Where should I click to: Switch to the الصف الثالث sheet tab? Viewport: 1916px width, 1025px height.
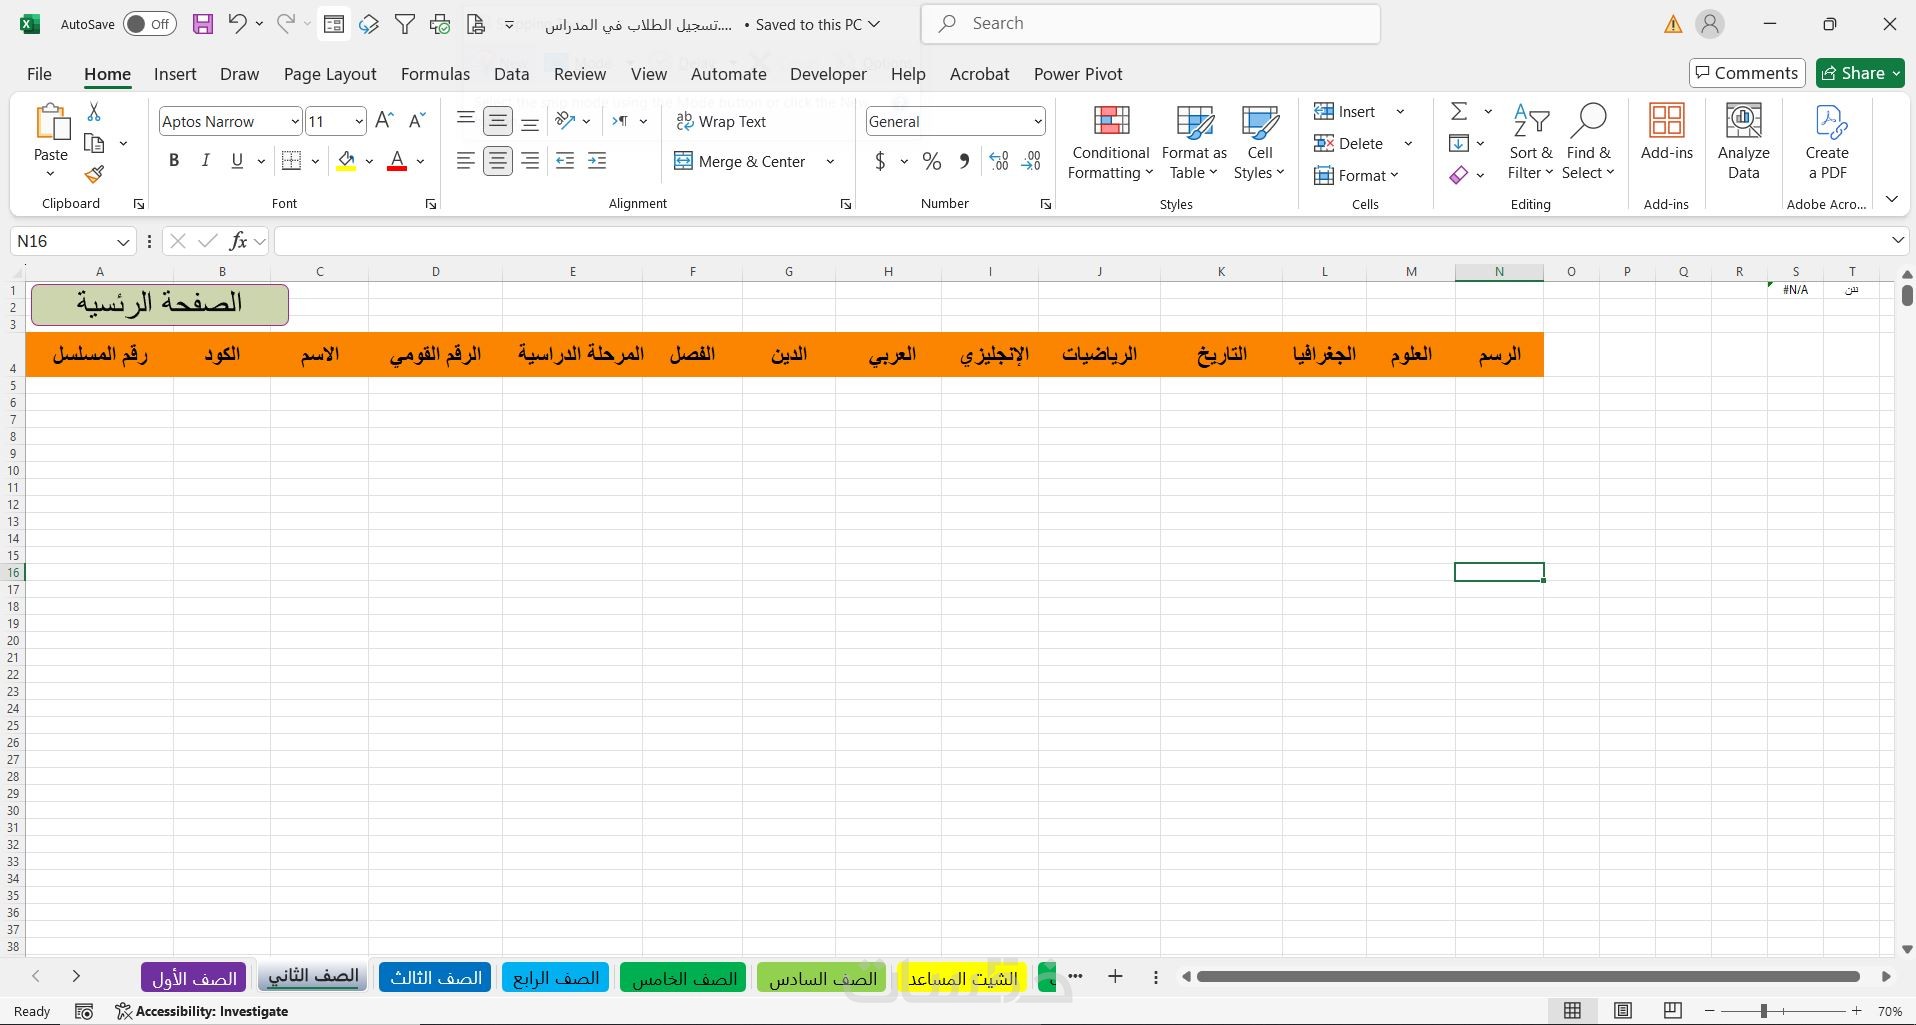point(435,977)
